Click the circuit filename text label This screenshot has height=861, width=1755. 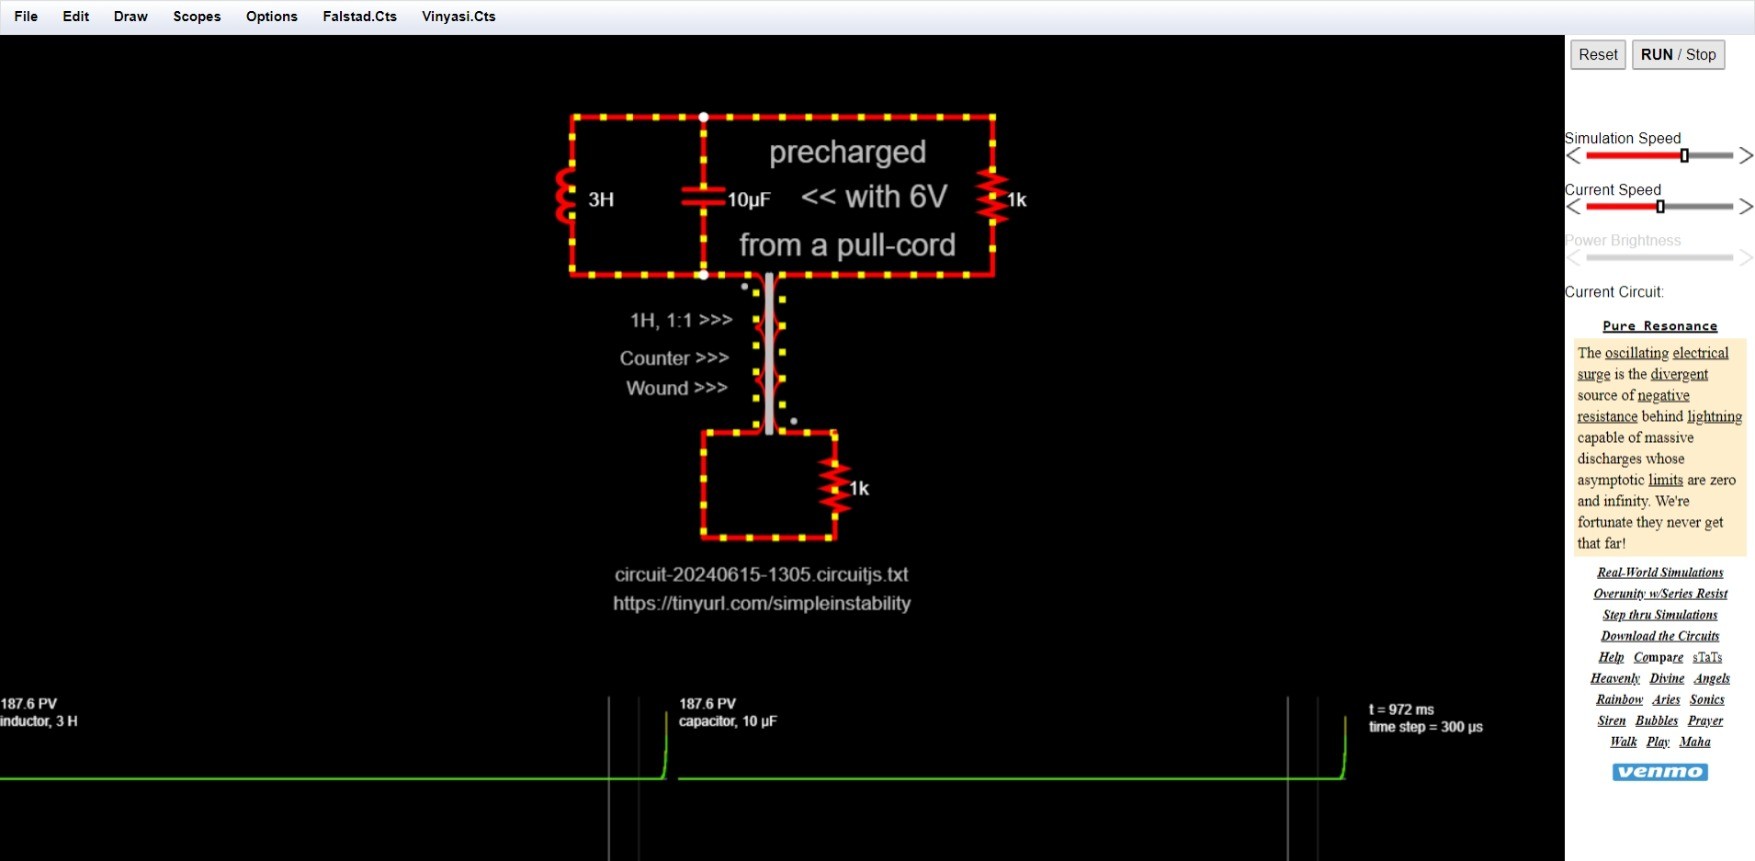tap(761, 575)
